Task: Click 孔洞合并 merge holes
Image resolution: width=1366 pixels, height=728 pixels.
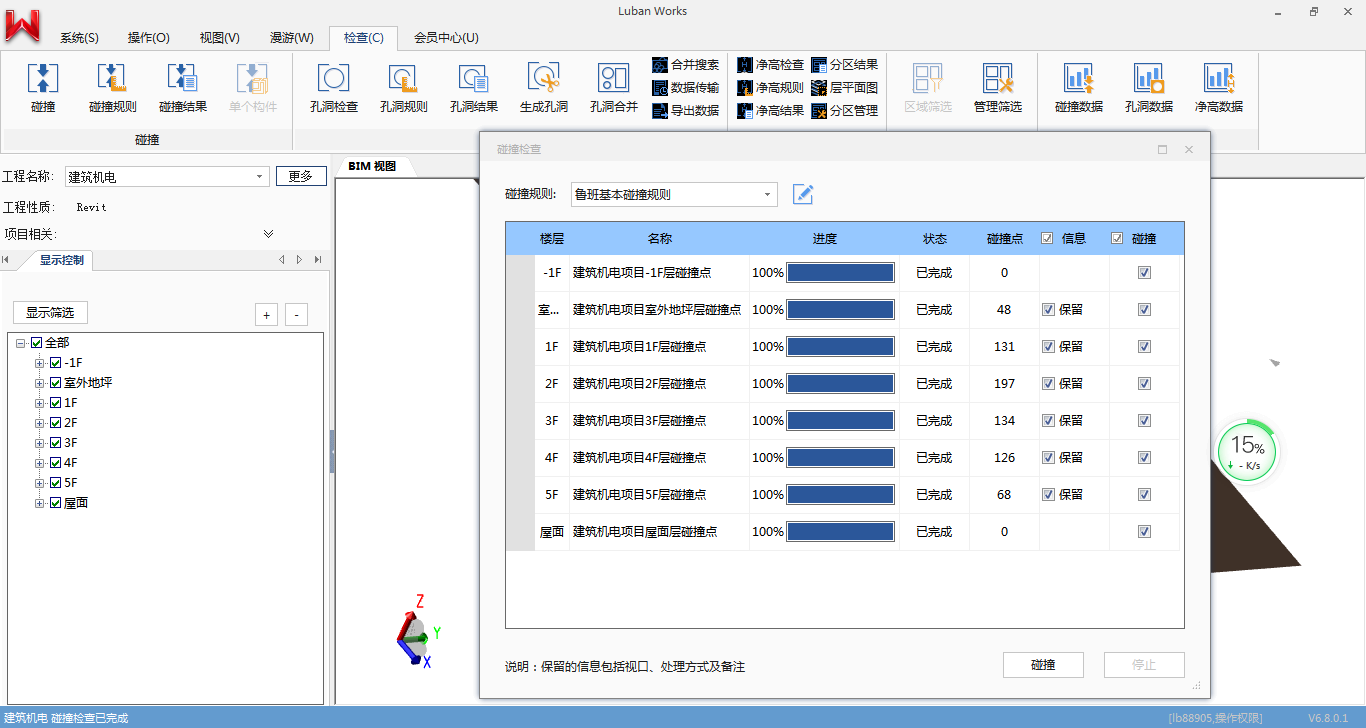Action: (x=614, y=88)
